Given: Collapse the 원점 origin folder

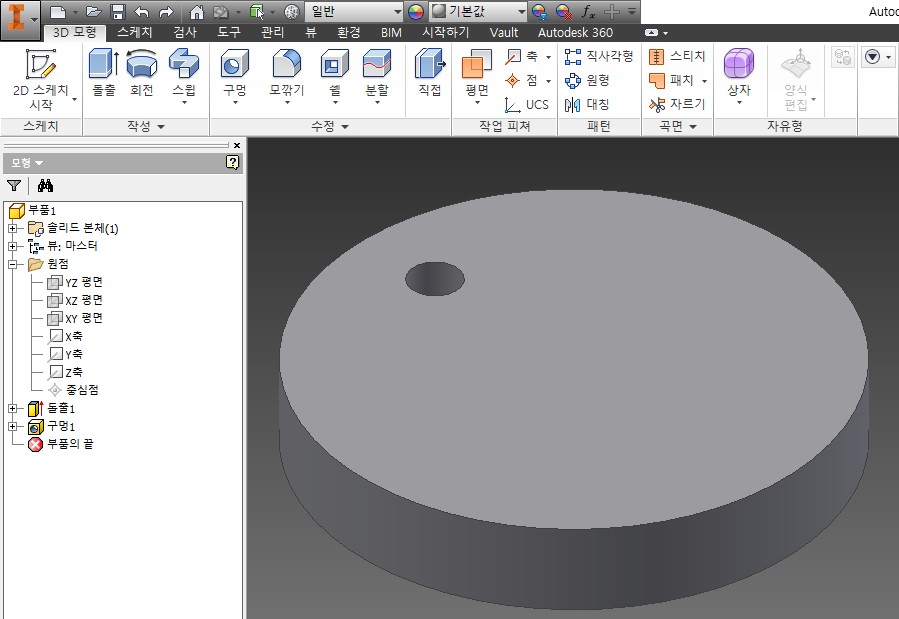Looking at the screenshot, I should pos(13,264).
